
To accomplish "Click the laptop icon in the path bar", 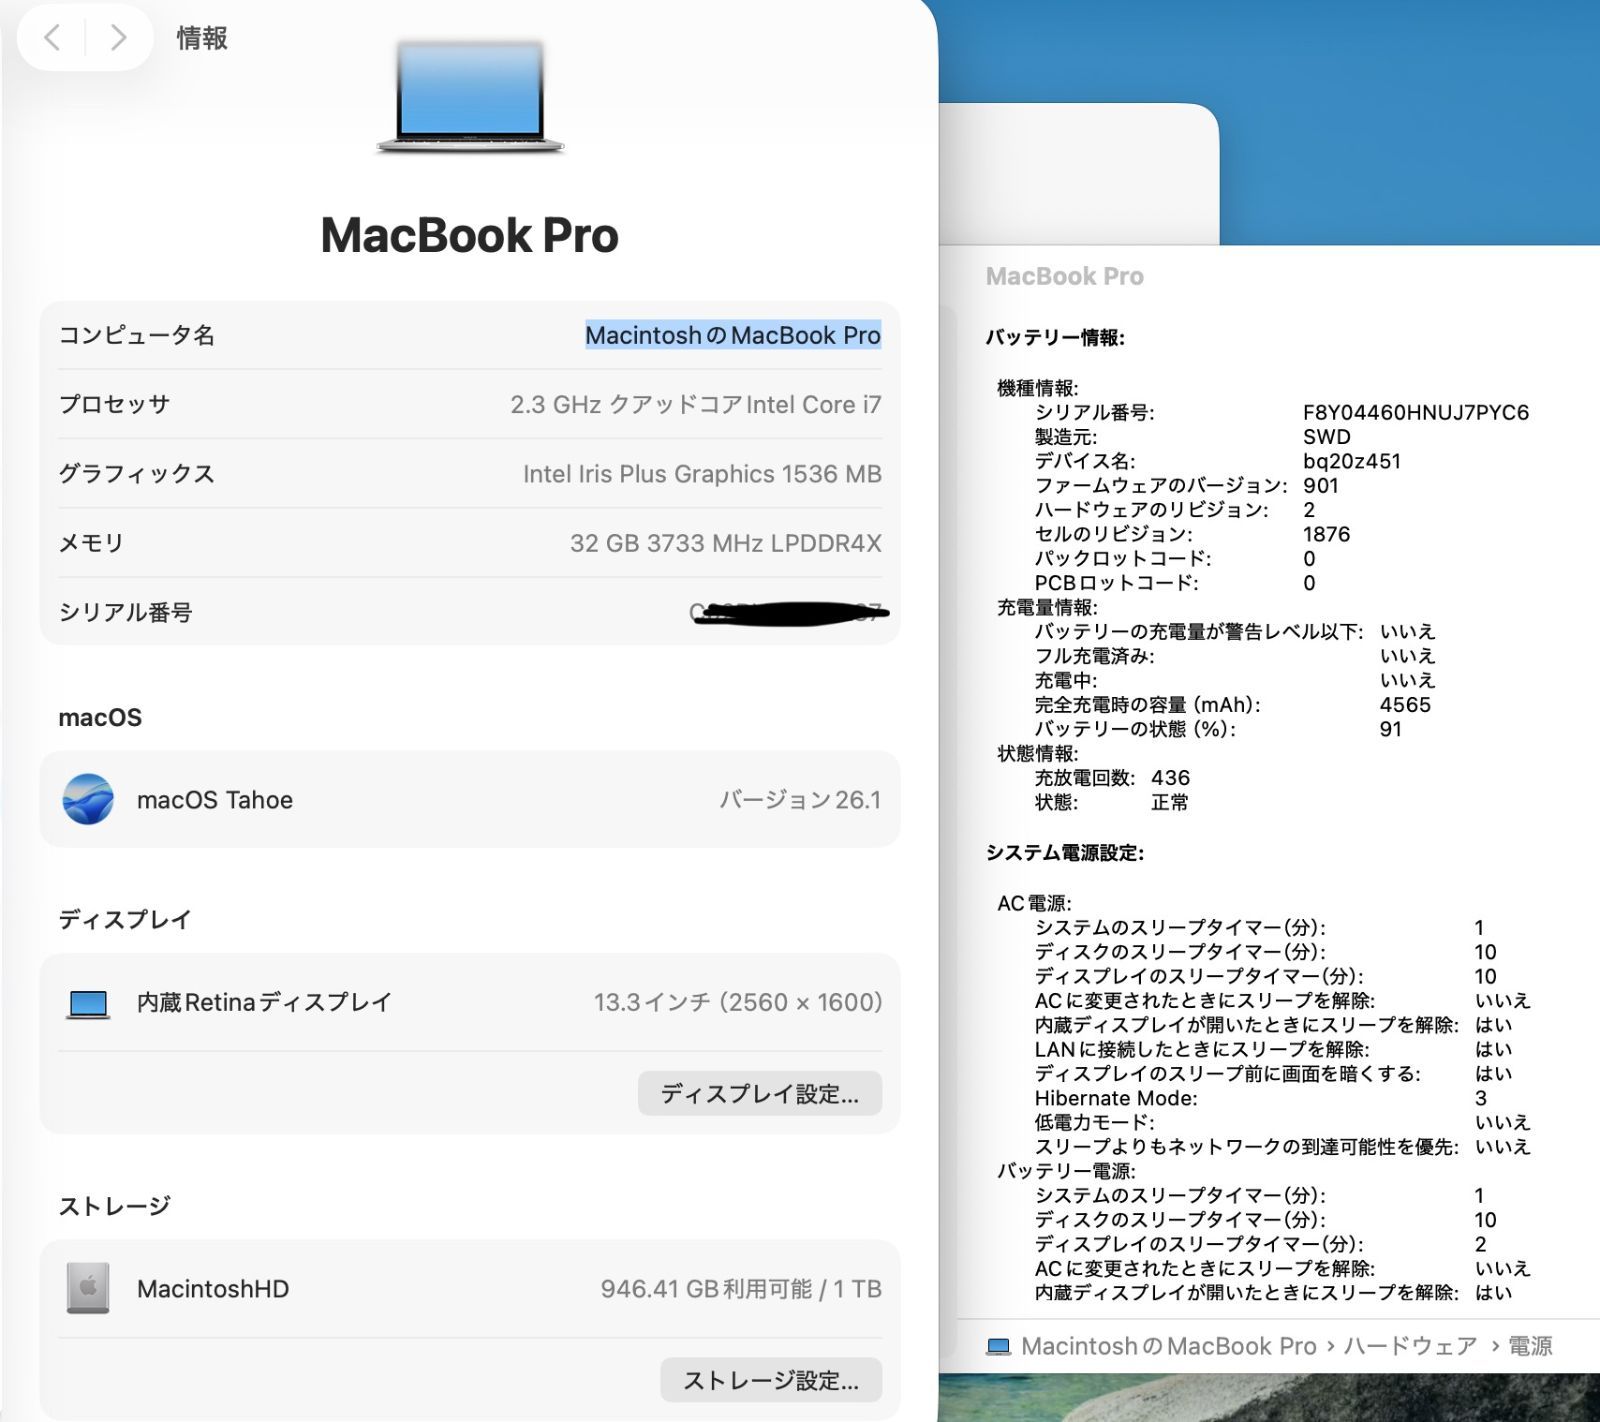I will point(998,1347).
